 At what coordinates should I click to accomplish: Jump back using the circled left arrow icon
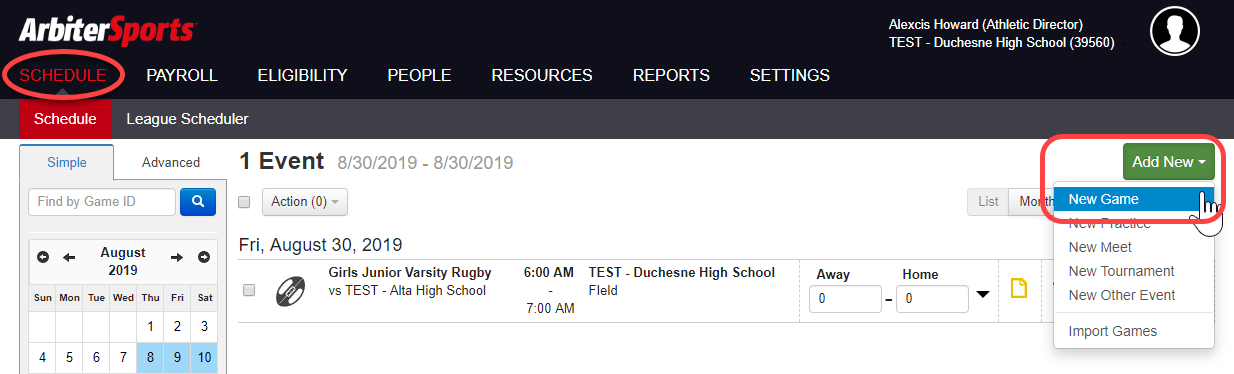pos(43,257)
